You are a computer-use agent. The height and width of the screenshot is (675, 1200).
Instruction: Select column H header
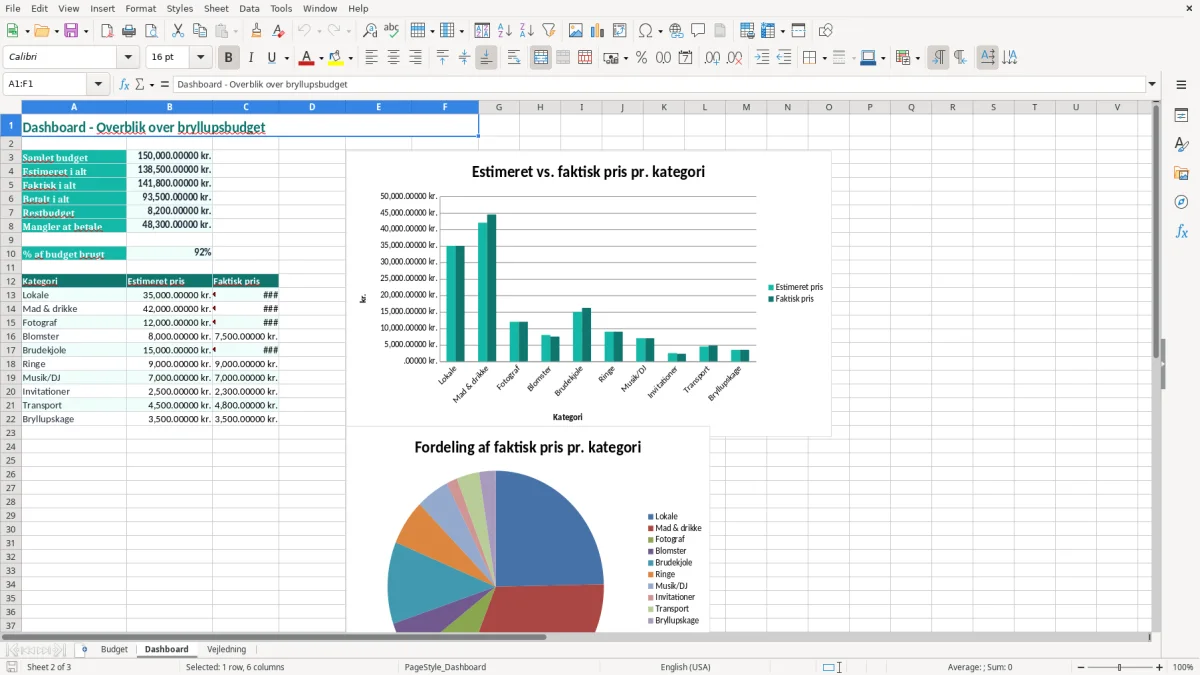coord(540,107)
